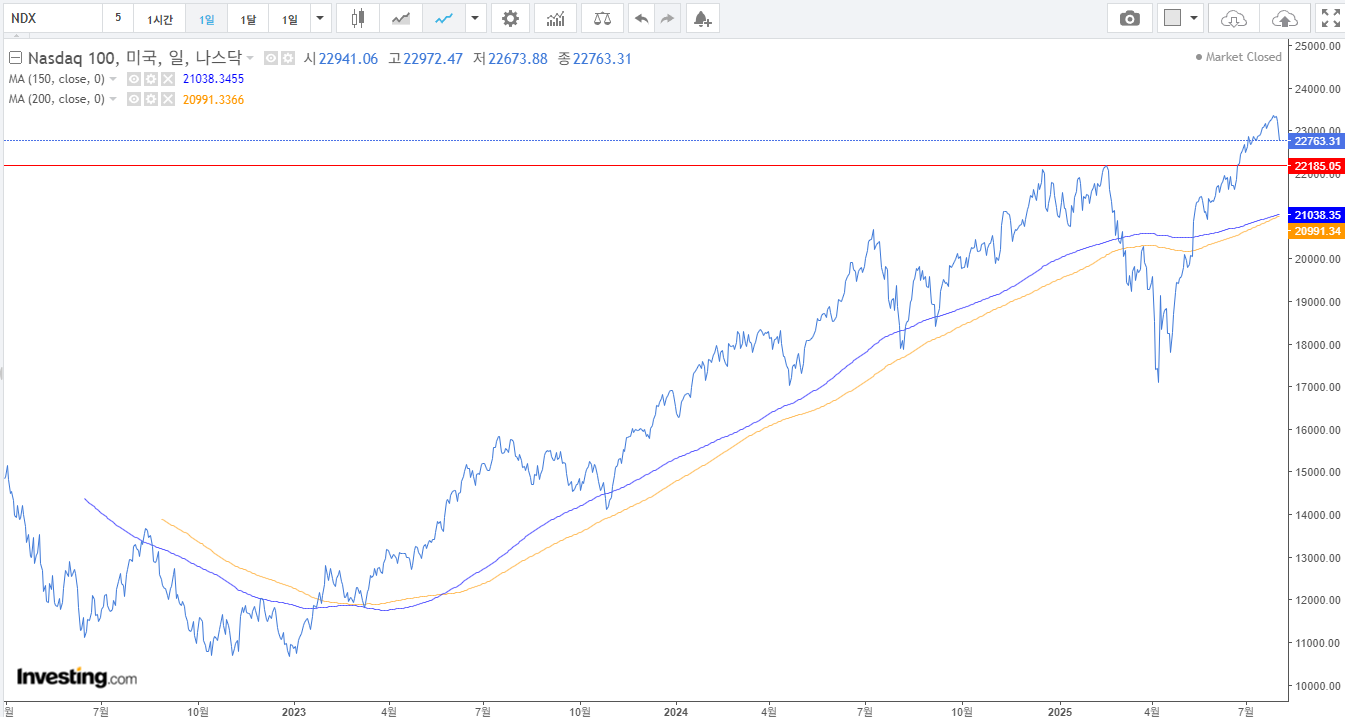The width and height of the screenshot is (1345, 717).
Task: Click the 2023 time axis label
Action: click(294, 711)
